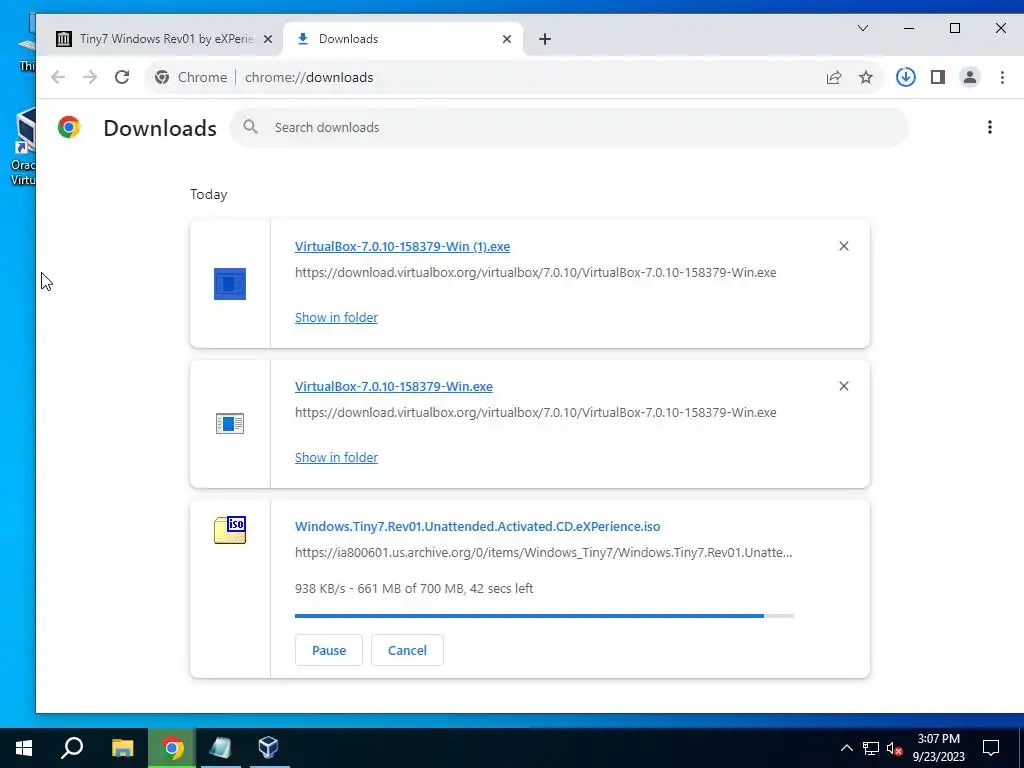Image resolution: width=1024 pixels, height=768 pixels.
Task: Click the Search downloads field
Action: pos(569,127)
